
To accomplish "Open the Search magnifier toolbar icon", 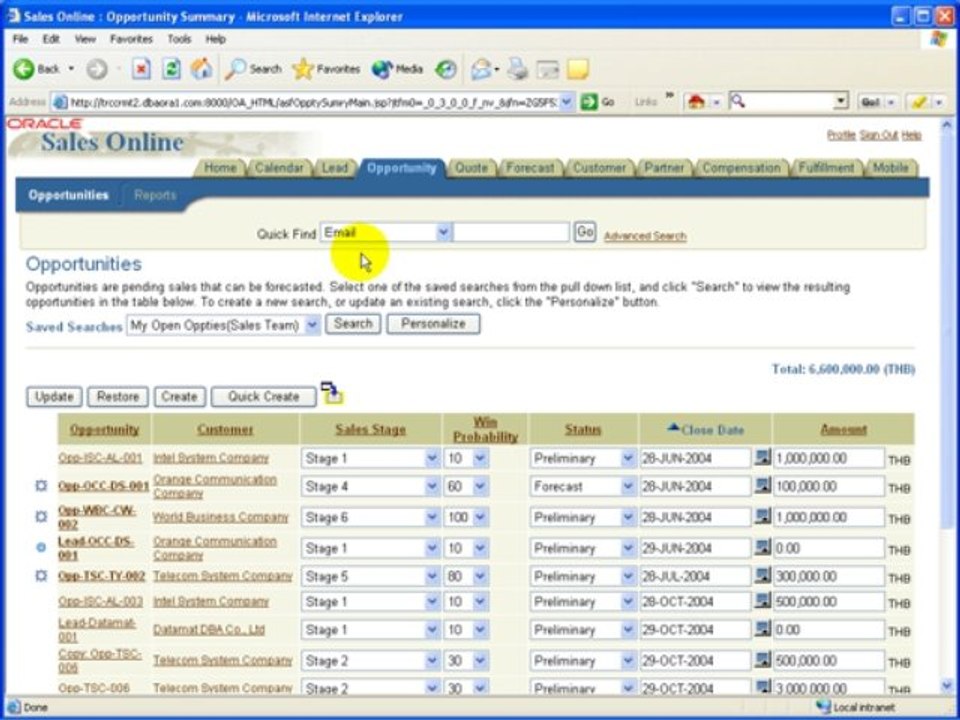I will click(235, 69).
